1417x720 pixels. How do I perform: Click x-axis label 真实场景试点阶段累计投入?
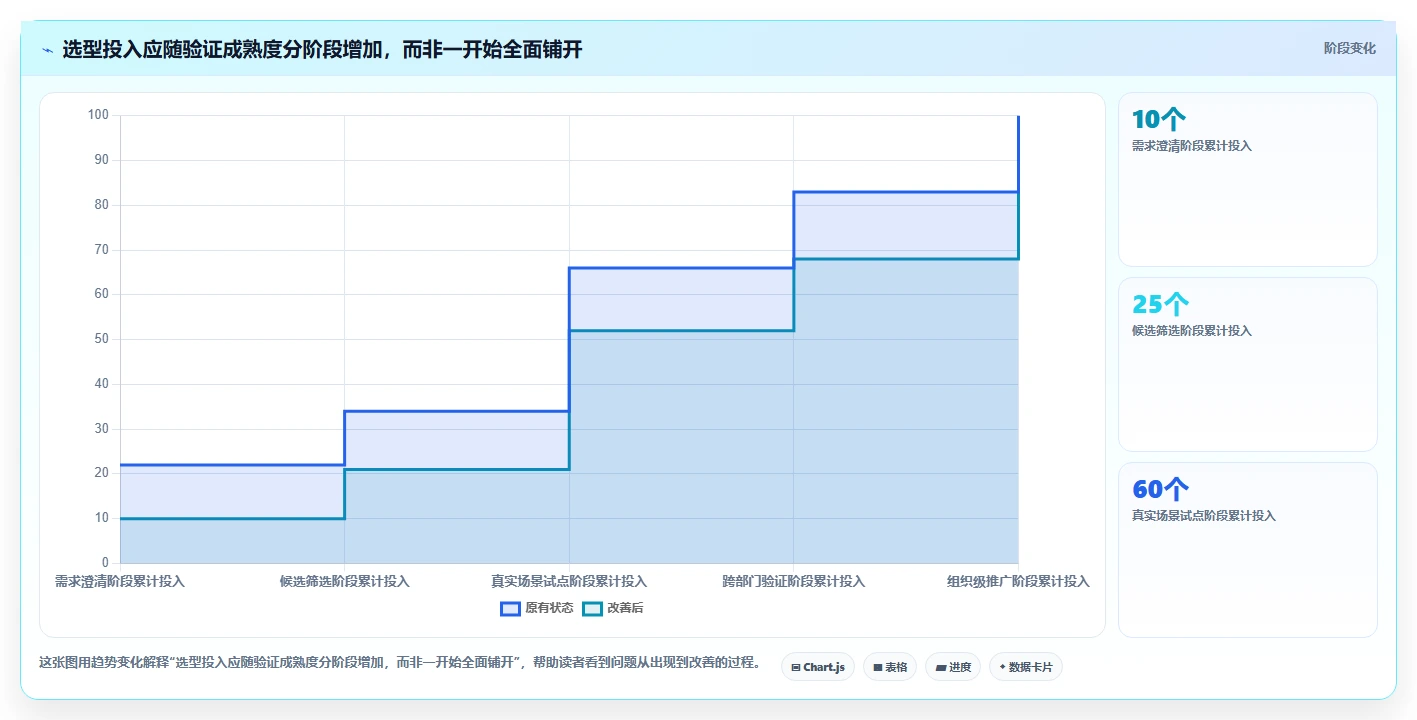pyautogui.click(x=569, y=581)
